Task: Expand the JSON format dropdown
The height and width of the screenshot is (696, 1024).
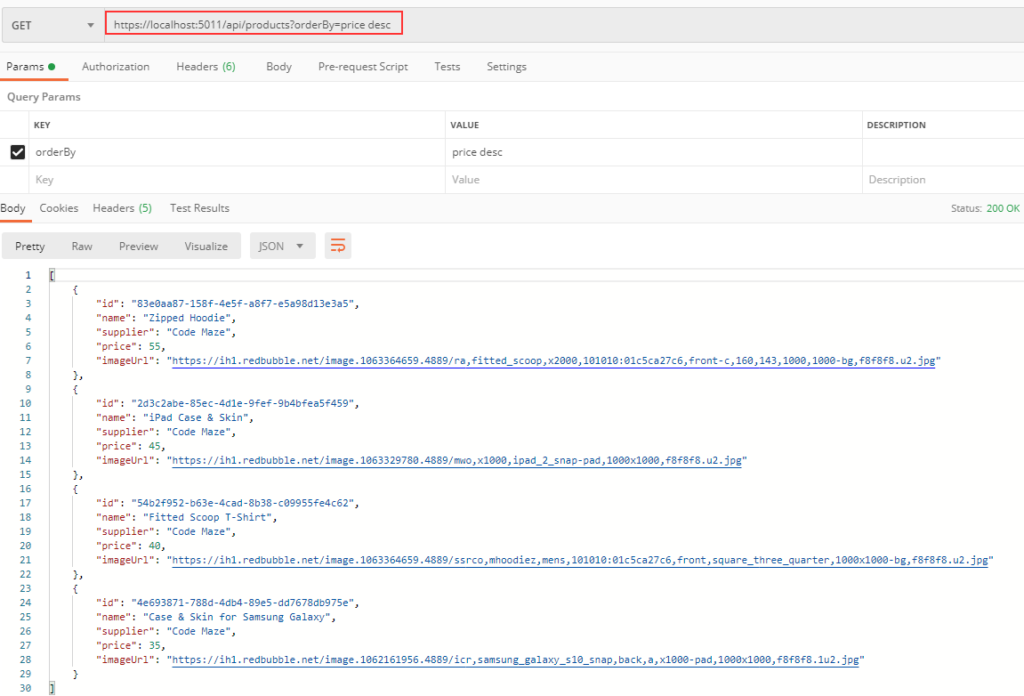Action: [x=282, y=246]
